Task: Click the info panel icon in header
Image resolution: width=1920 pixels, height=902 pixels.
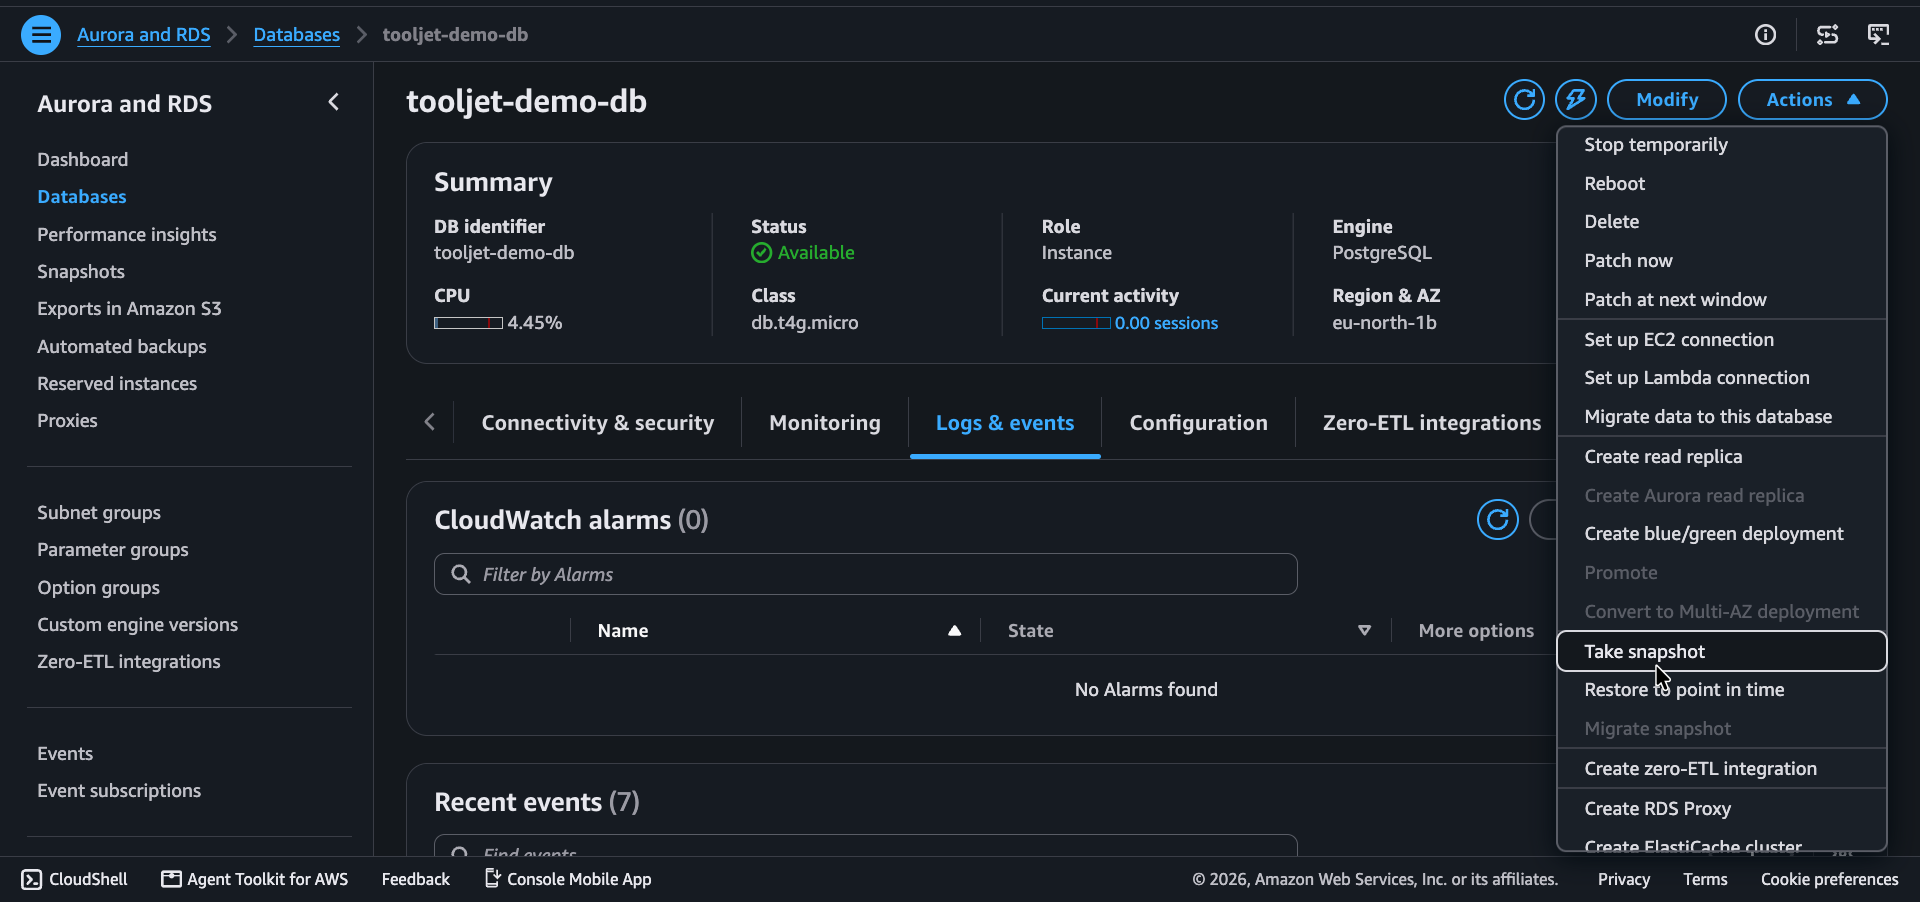Action: pos(1766,35)
